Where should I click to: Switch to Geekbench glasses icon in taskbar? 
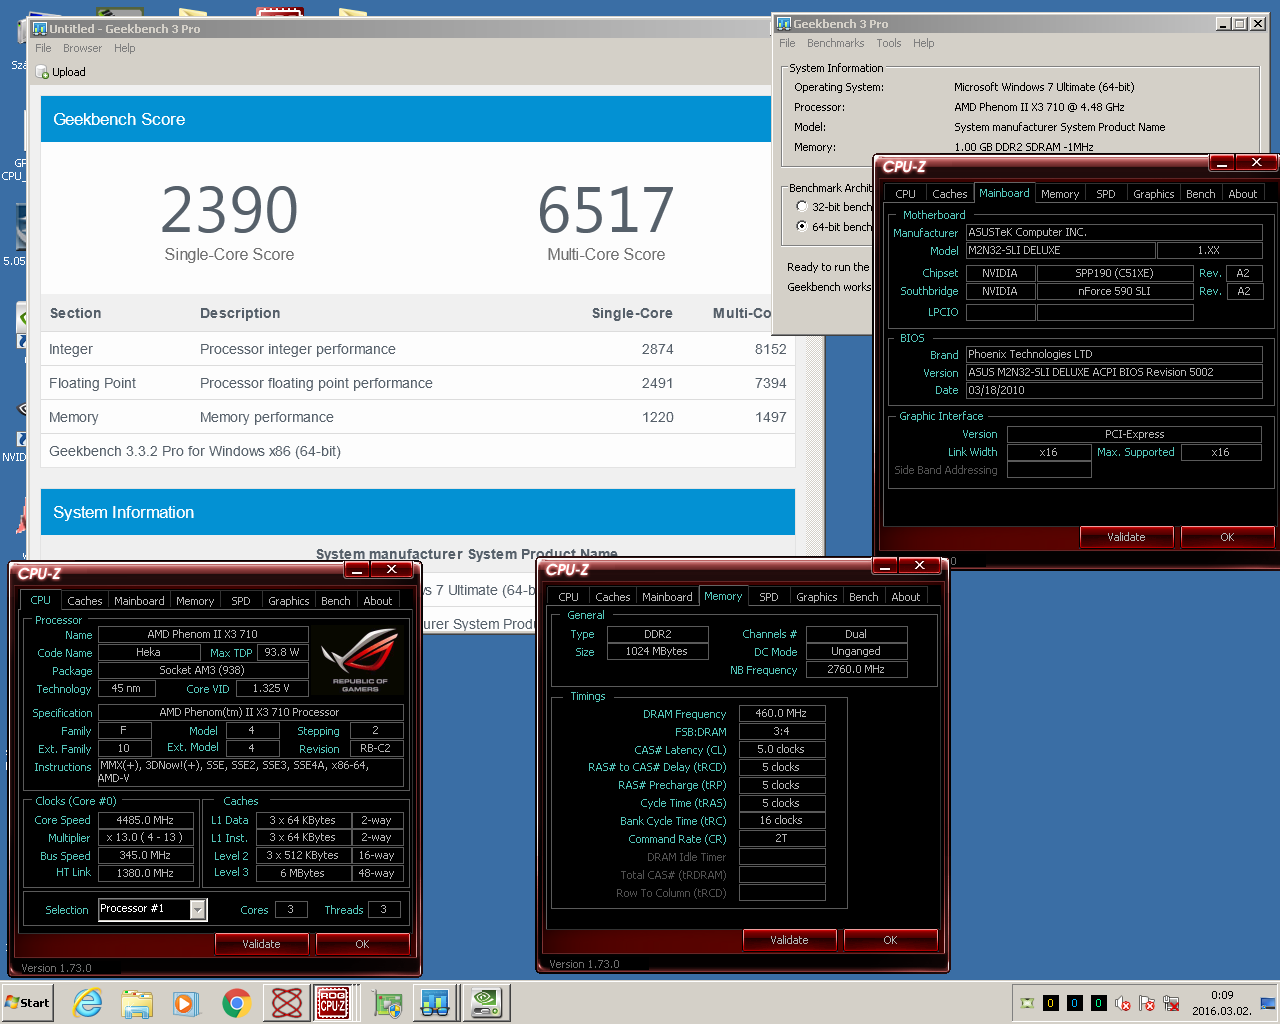tap(436, 1002)
